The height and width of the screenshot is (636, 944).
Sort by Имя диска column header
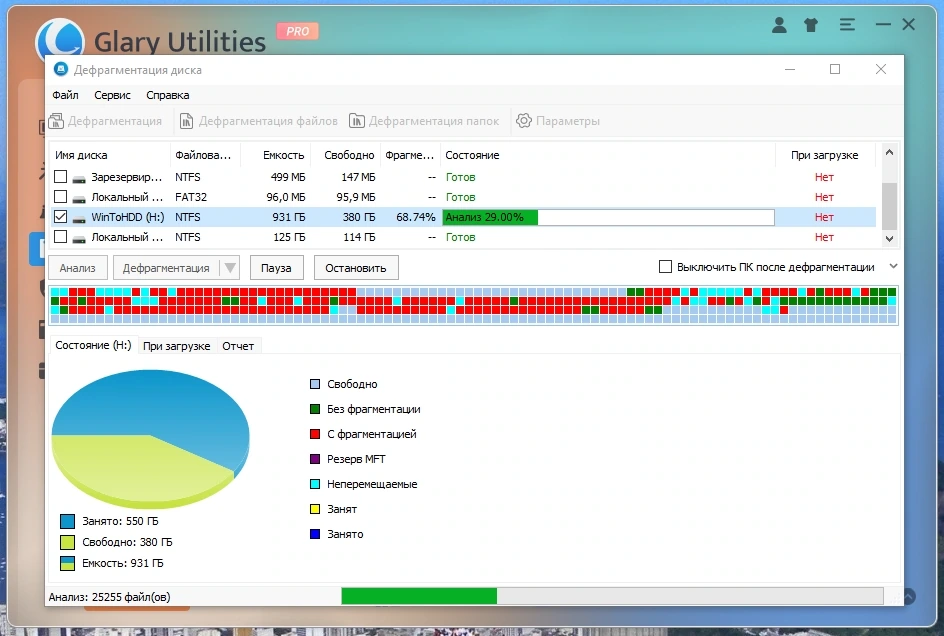(x=110, y=155)
